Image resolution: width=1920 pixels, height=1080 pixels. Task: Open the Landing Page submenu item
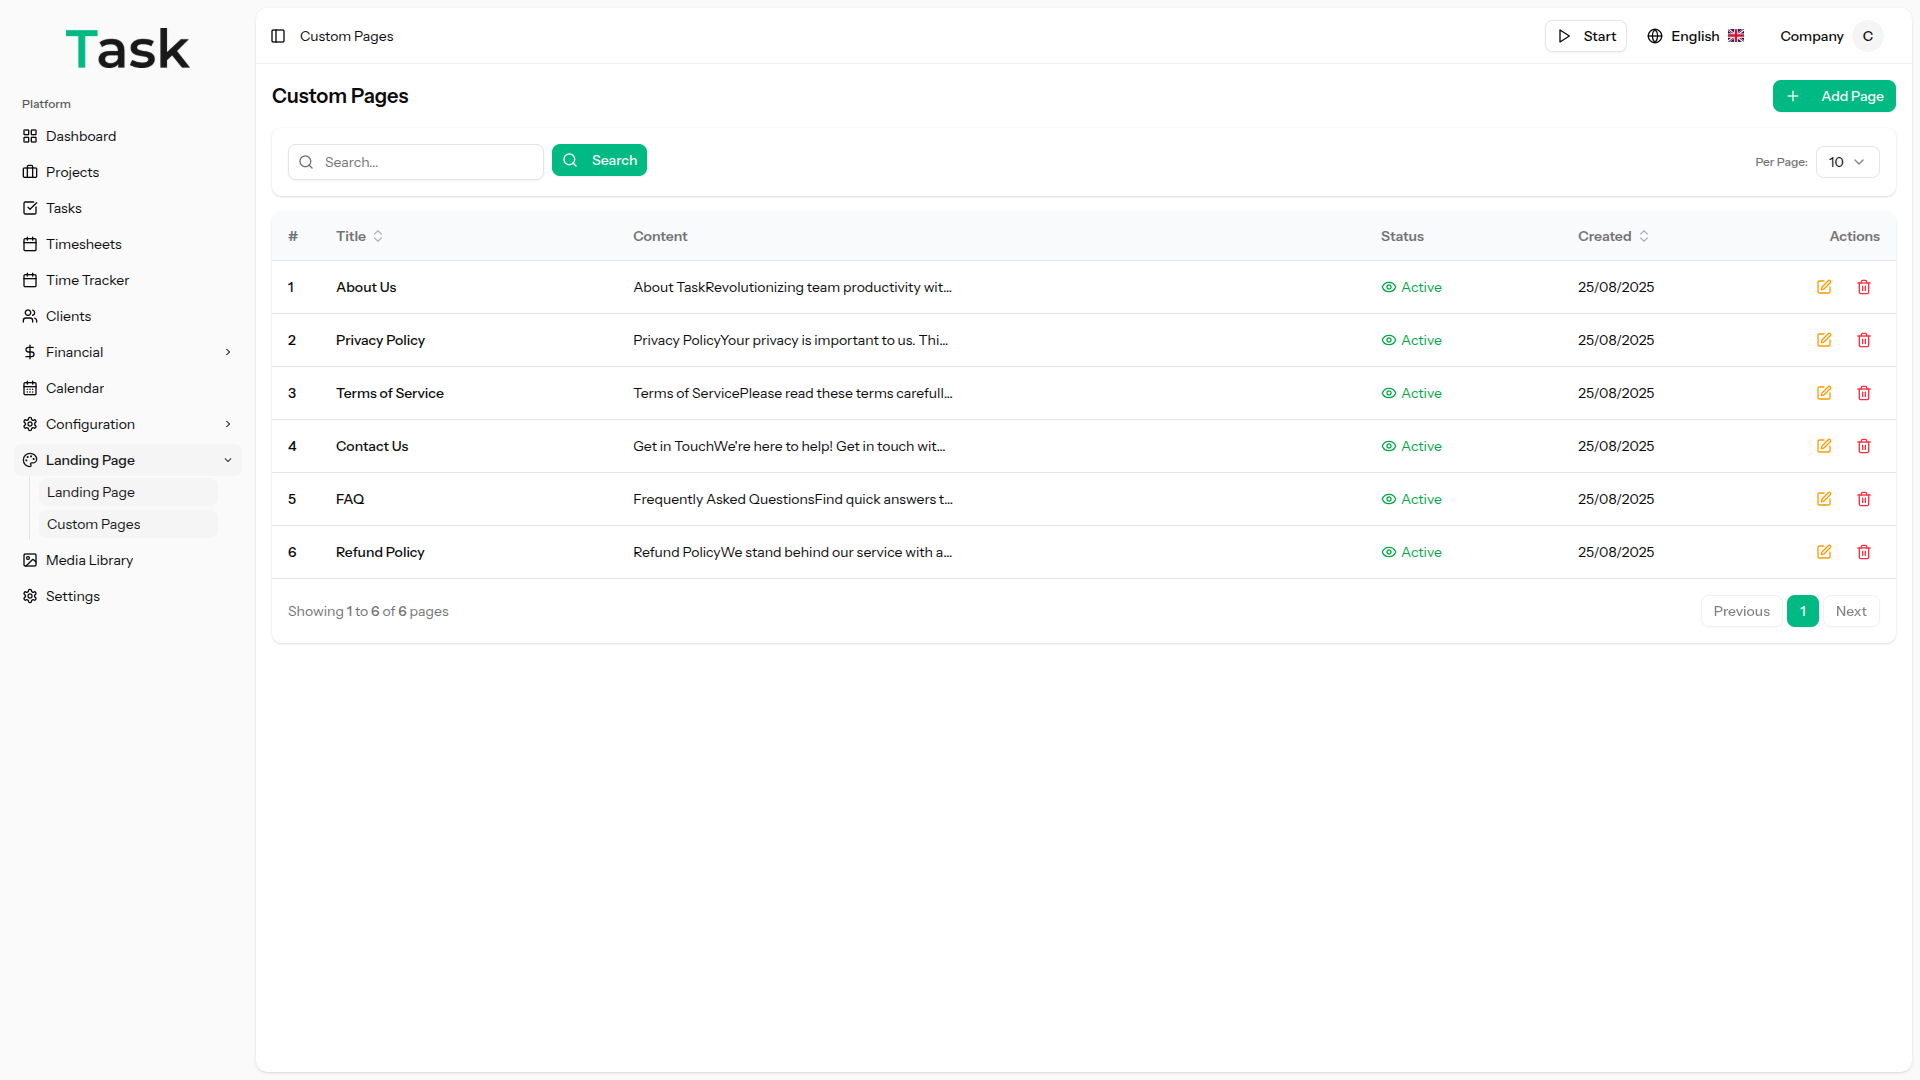point(91,492)
